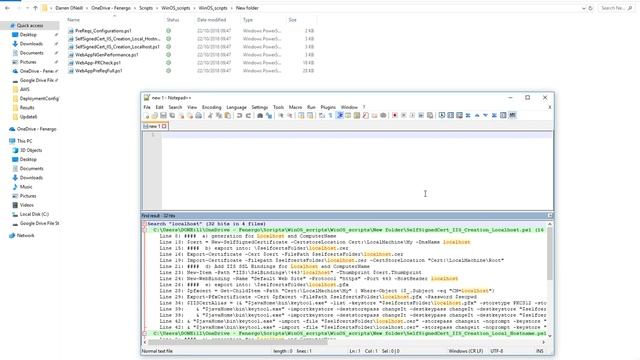Select the WebApp-PRCheck.ps1 file
The width and height of the screenshot is (640, 360).
coord(98,63)
